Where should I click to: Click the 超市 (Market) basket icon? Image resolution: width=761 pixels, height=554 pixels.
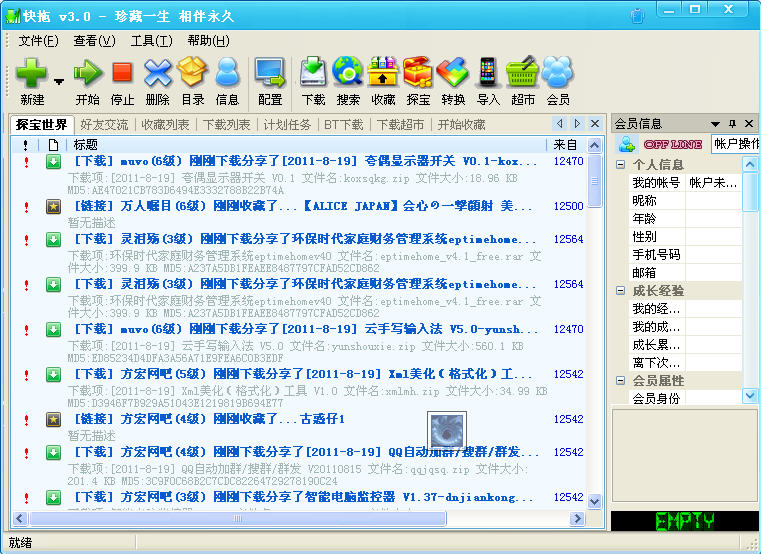click(x=522, y=73)
